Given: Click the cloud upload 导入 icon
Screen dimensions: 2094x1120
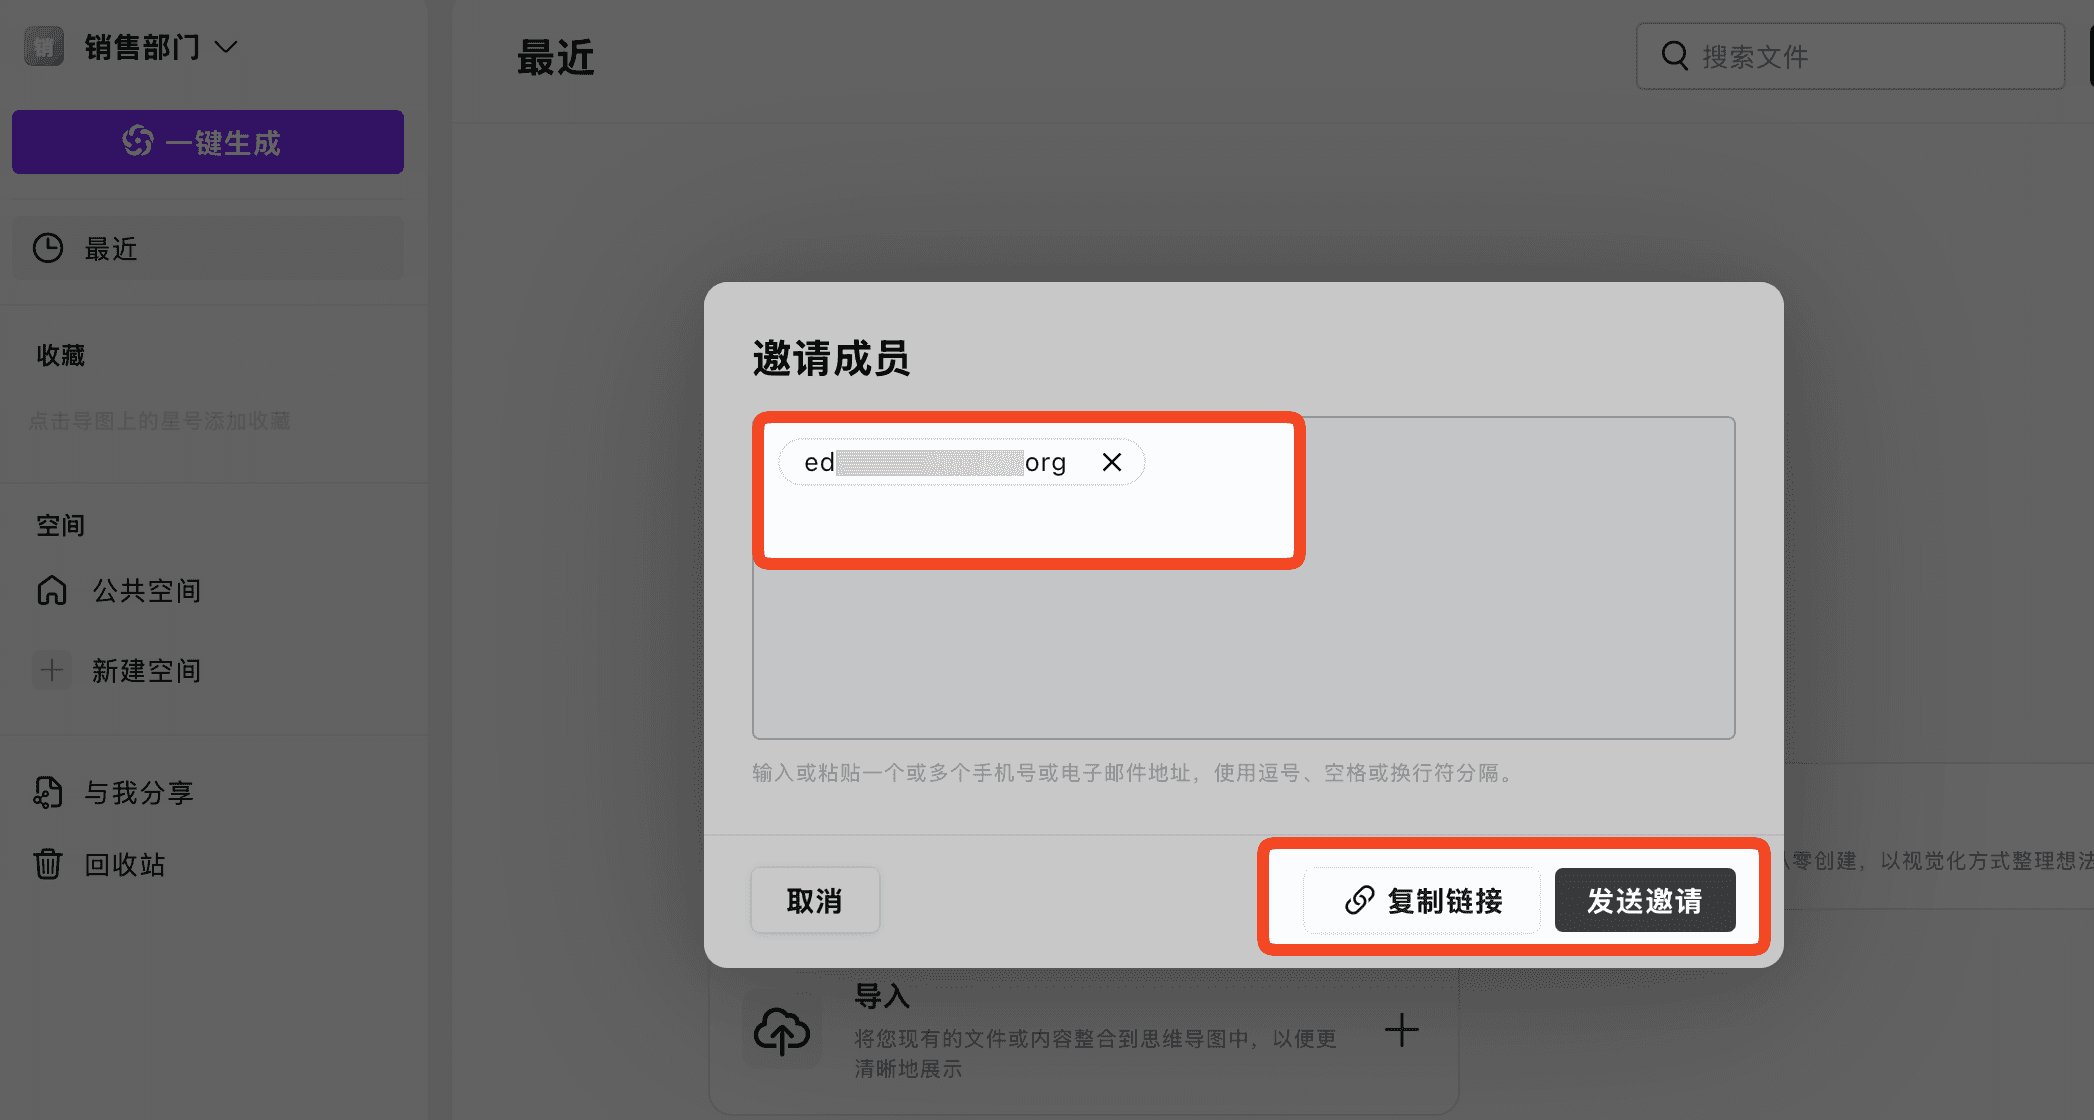Looking at the screenshot, I should (x=781, y=1031).
